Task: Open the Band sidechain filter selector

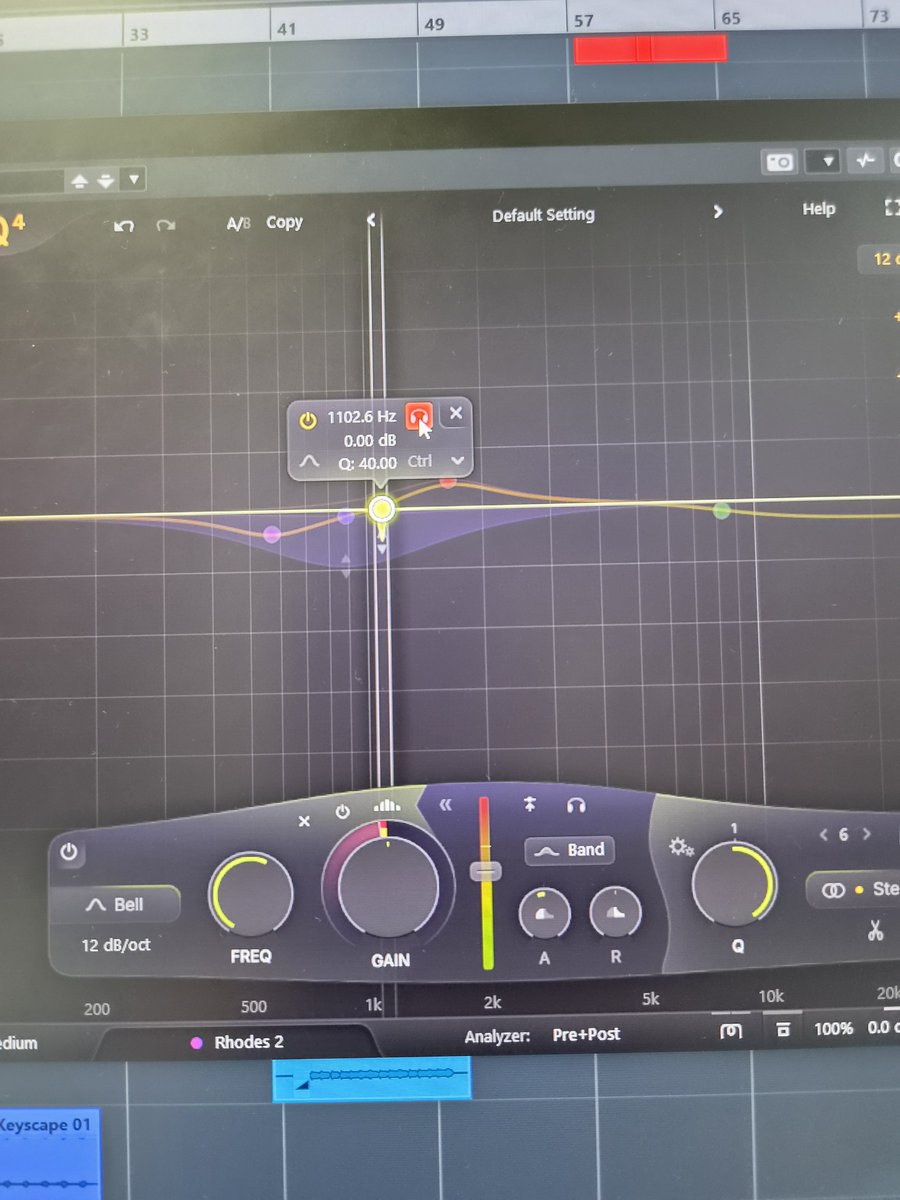Action: pyautogui.click(x=570, y=851)
